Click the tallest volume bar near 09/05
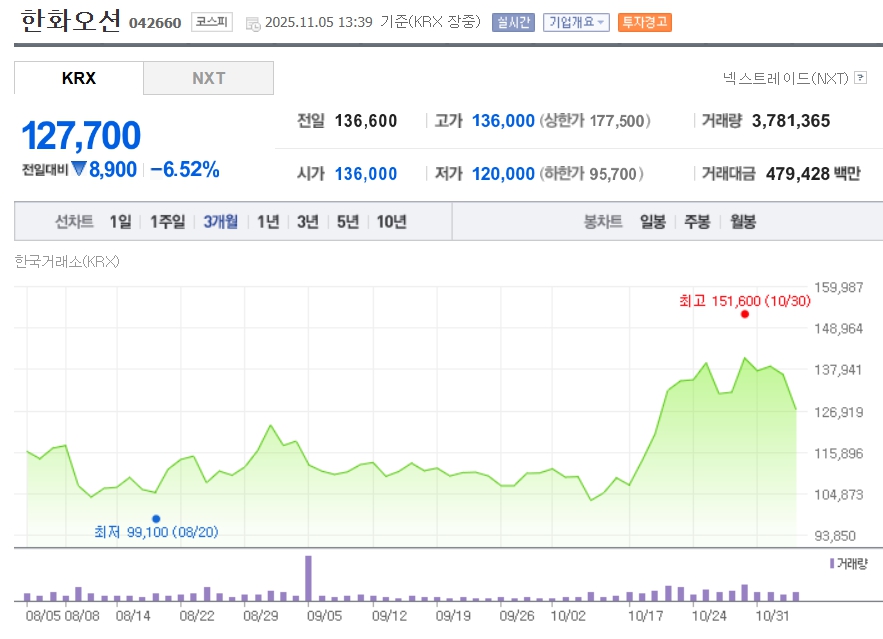The height and width of the screenshot is (639, 883). [308, 578]
